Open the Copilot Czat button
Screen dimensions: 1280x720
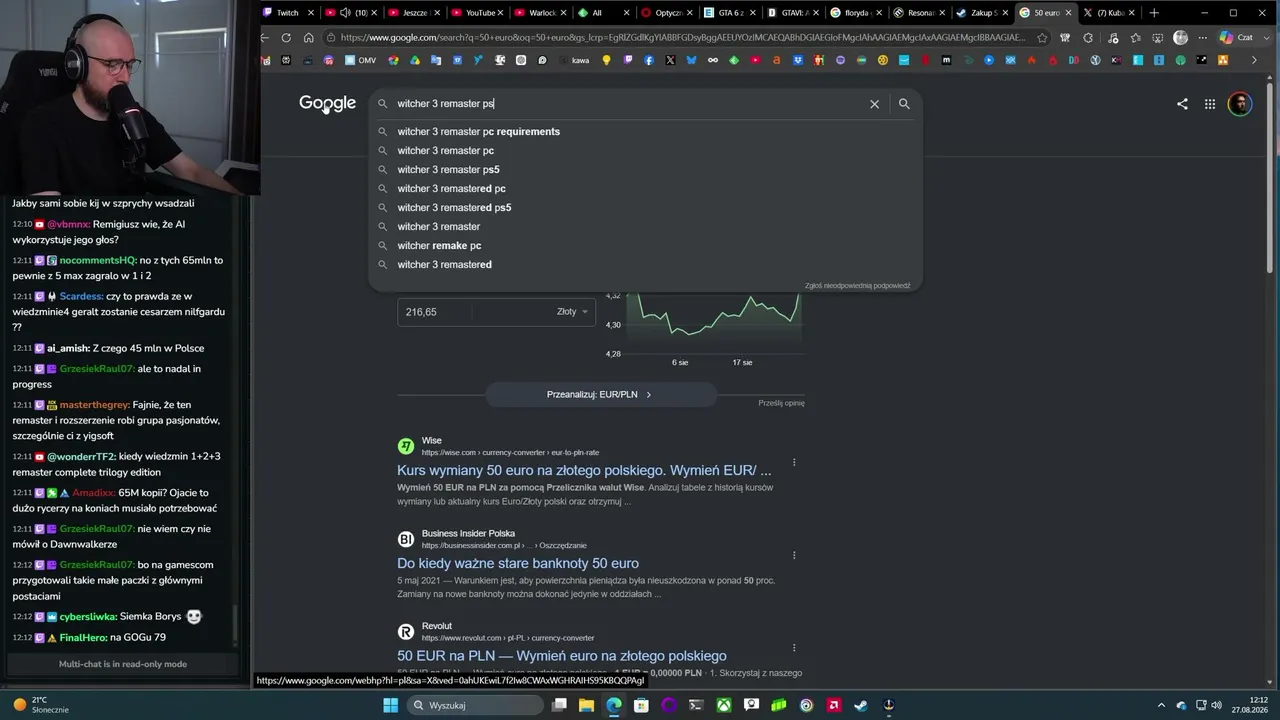point(1236,38)
